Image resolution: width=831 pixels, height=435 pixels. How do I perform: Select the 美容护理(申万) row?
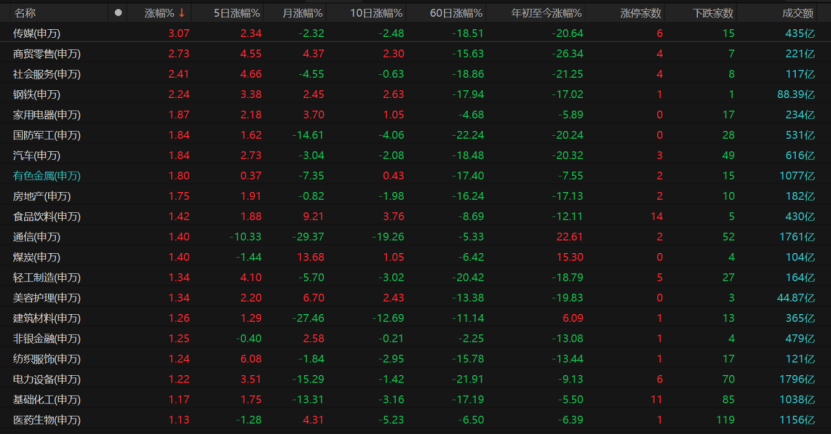pyautogui.click(x=416, y=298)
